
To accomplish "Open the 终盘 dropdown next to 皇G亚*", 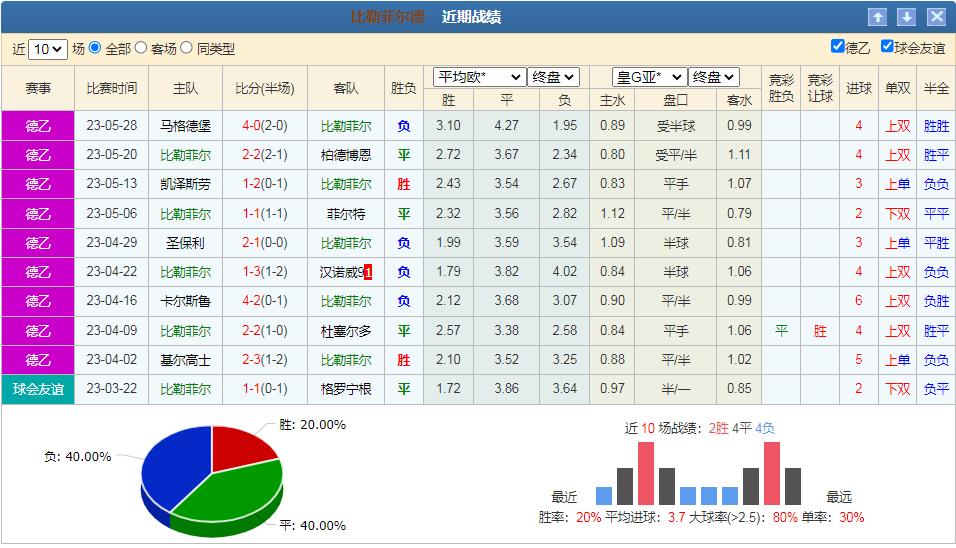I will pyautogui.click(x=714, y=77).
